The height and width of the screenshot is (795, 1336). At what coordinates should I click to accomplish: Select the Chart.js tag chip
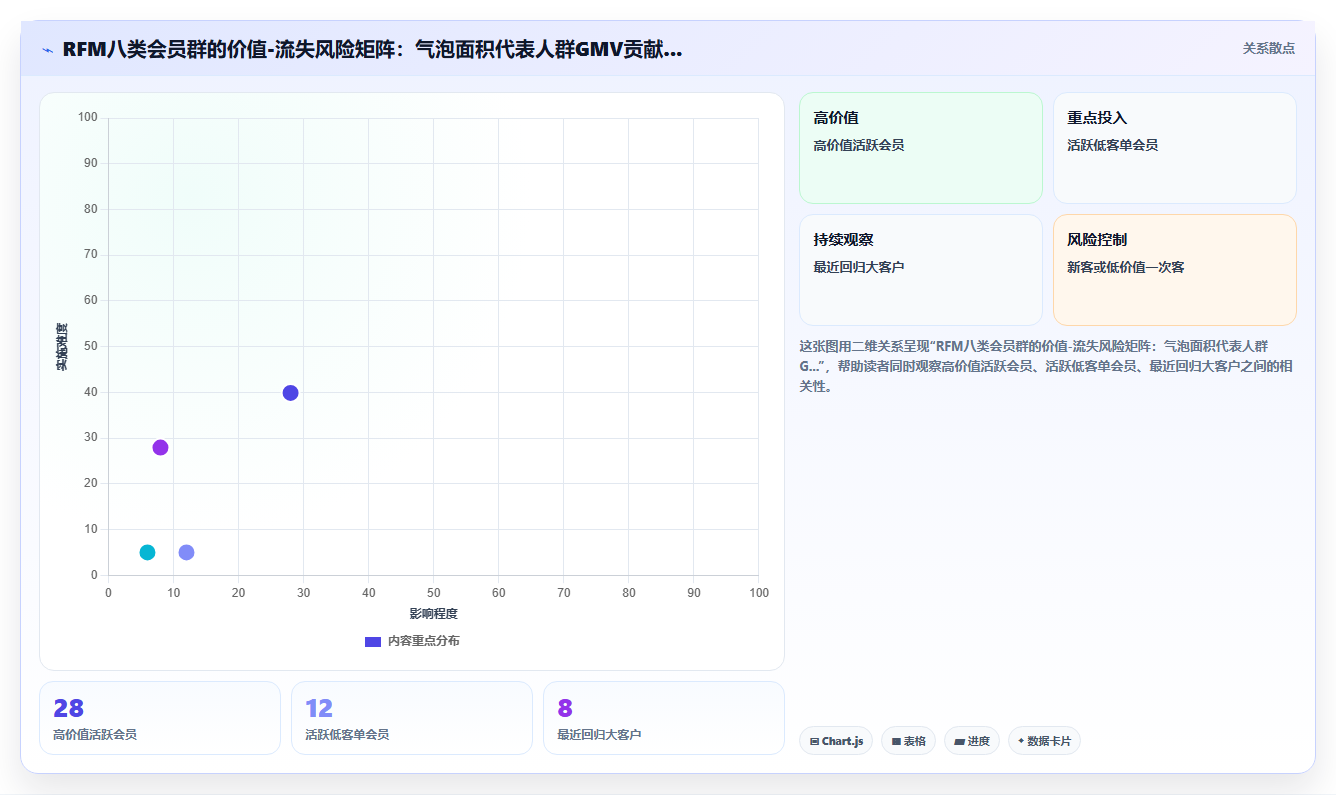(836, 741)
